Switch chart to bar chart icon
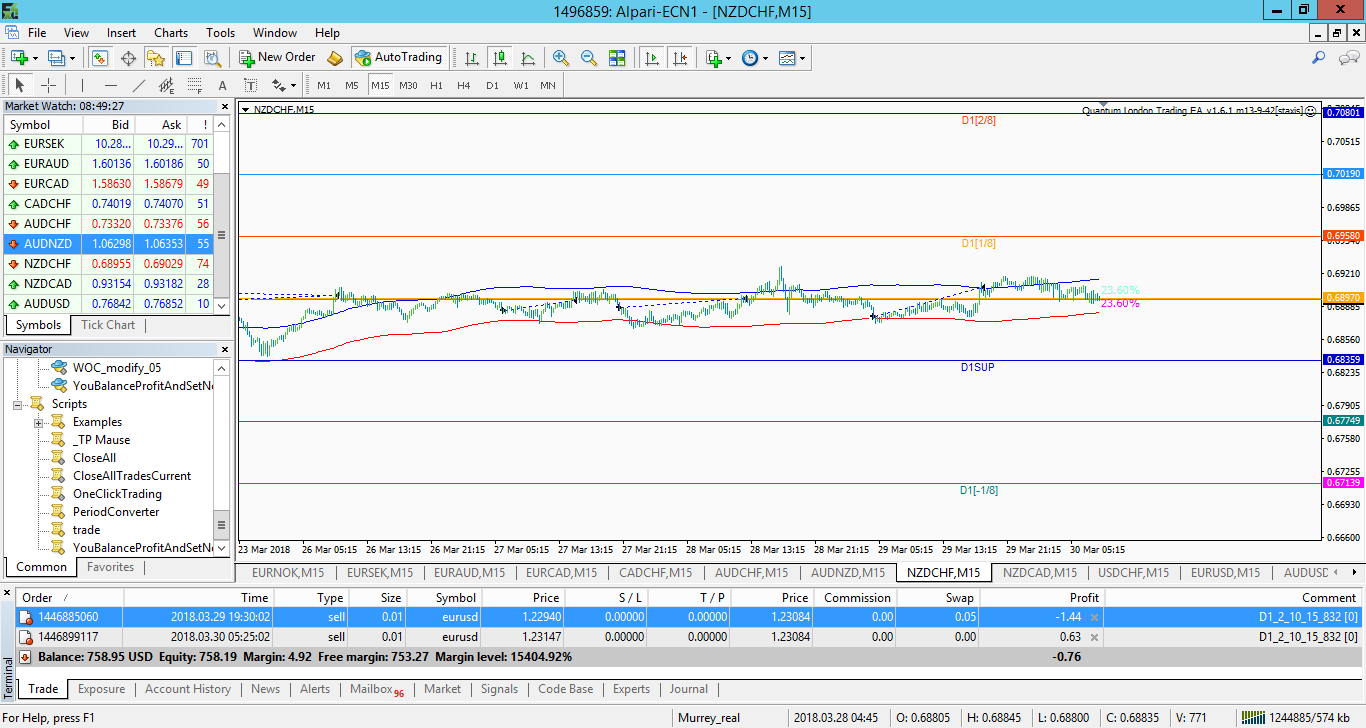The width and height of the screenshot is (1366, 728). click(x=471, y=58)
